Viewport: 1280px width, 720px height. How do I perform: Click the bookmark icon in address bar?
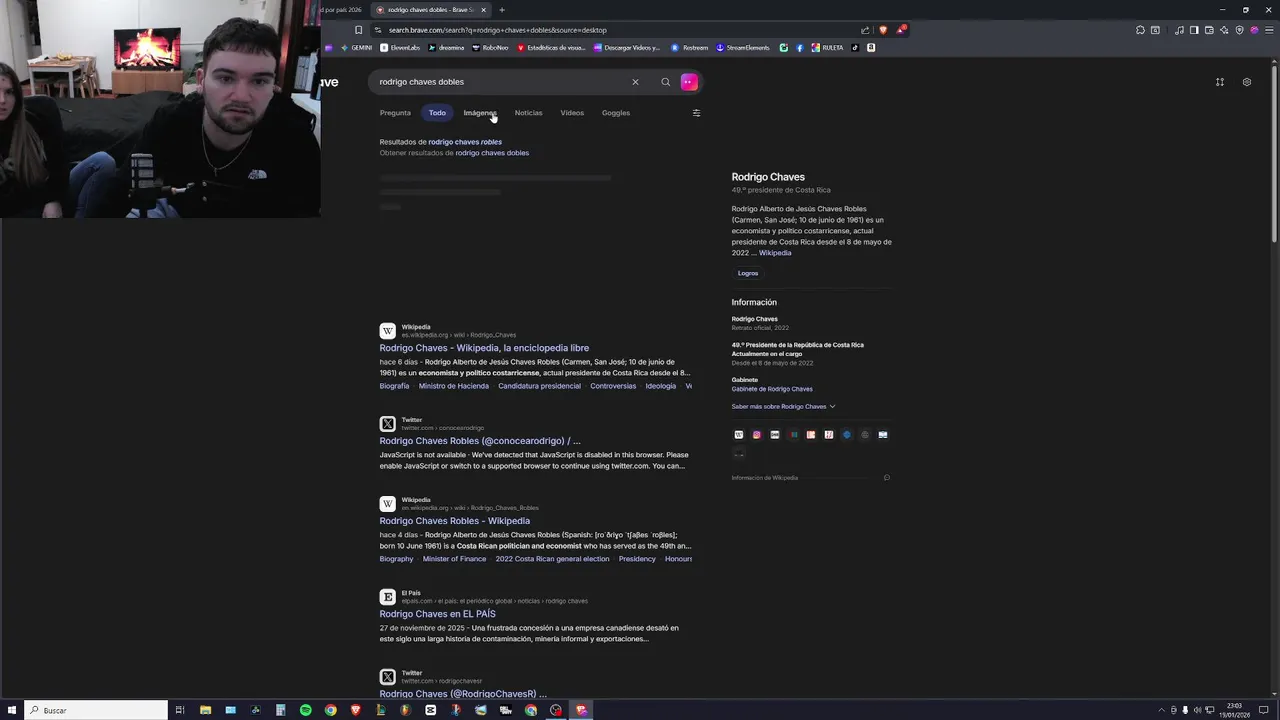point(358,30)
